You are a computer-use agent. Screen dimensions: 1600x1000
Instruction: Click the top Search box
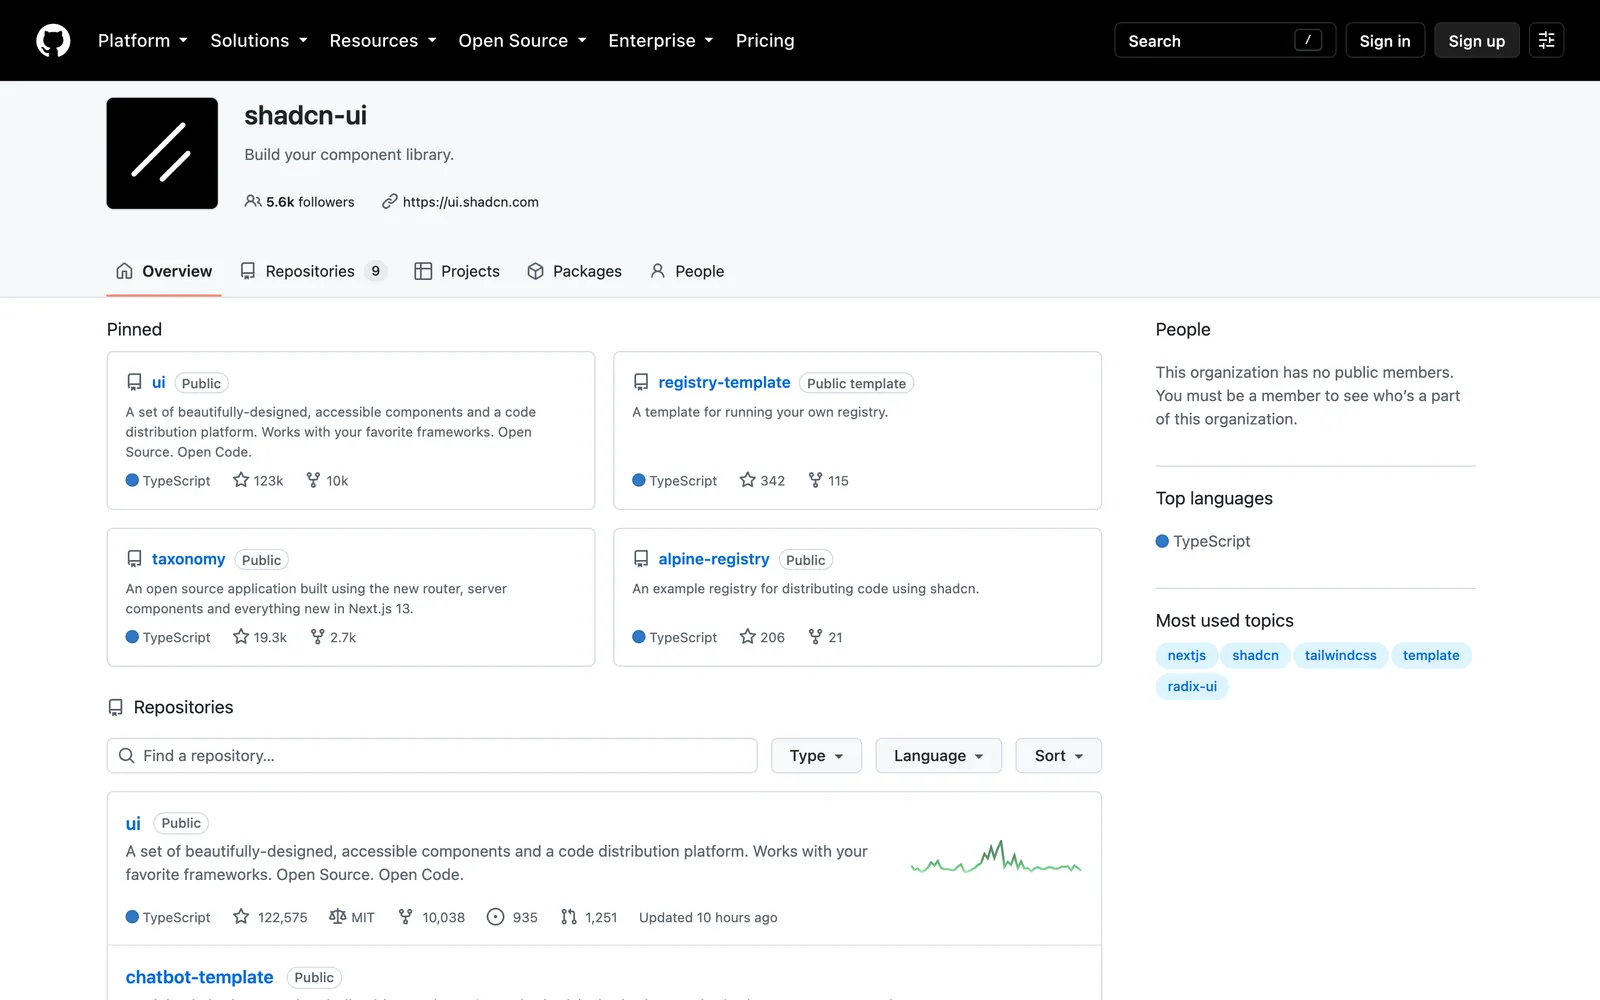click(1225, 41)
